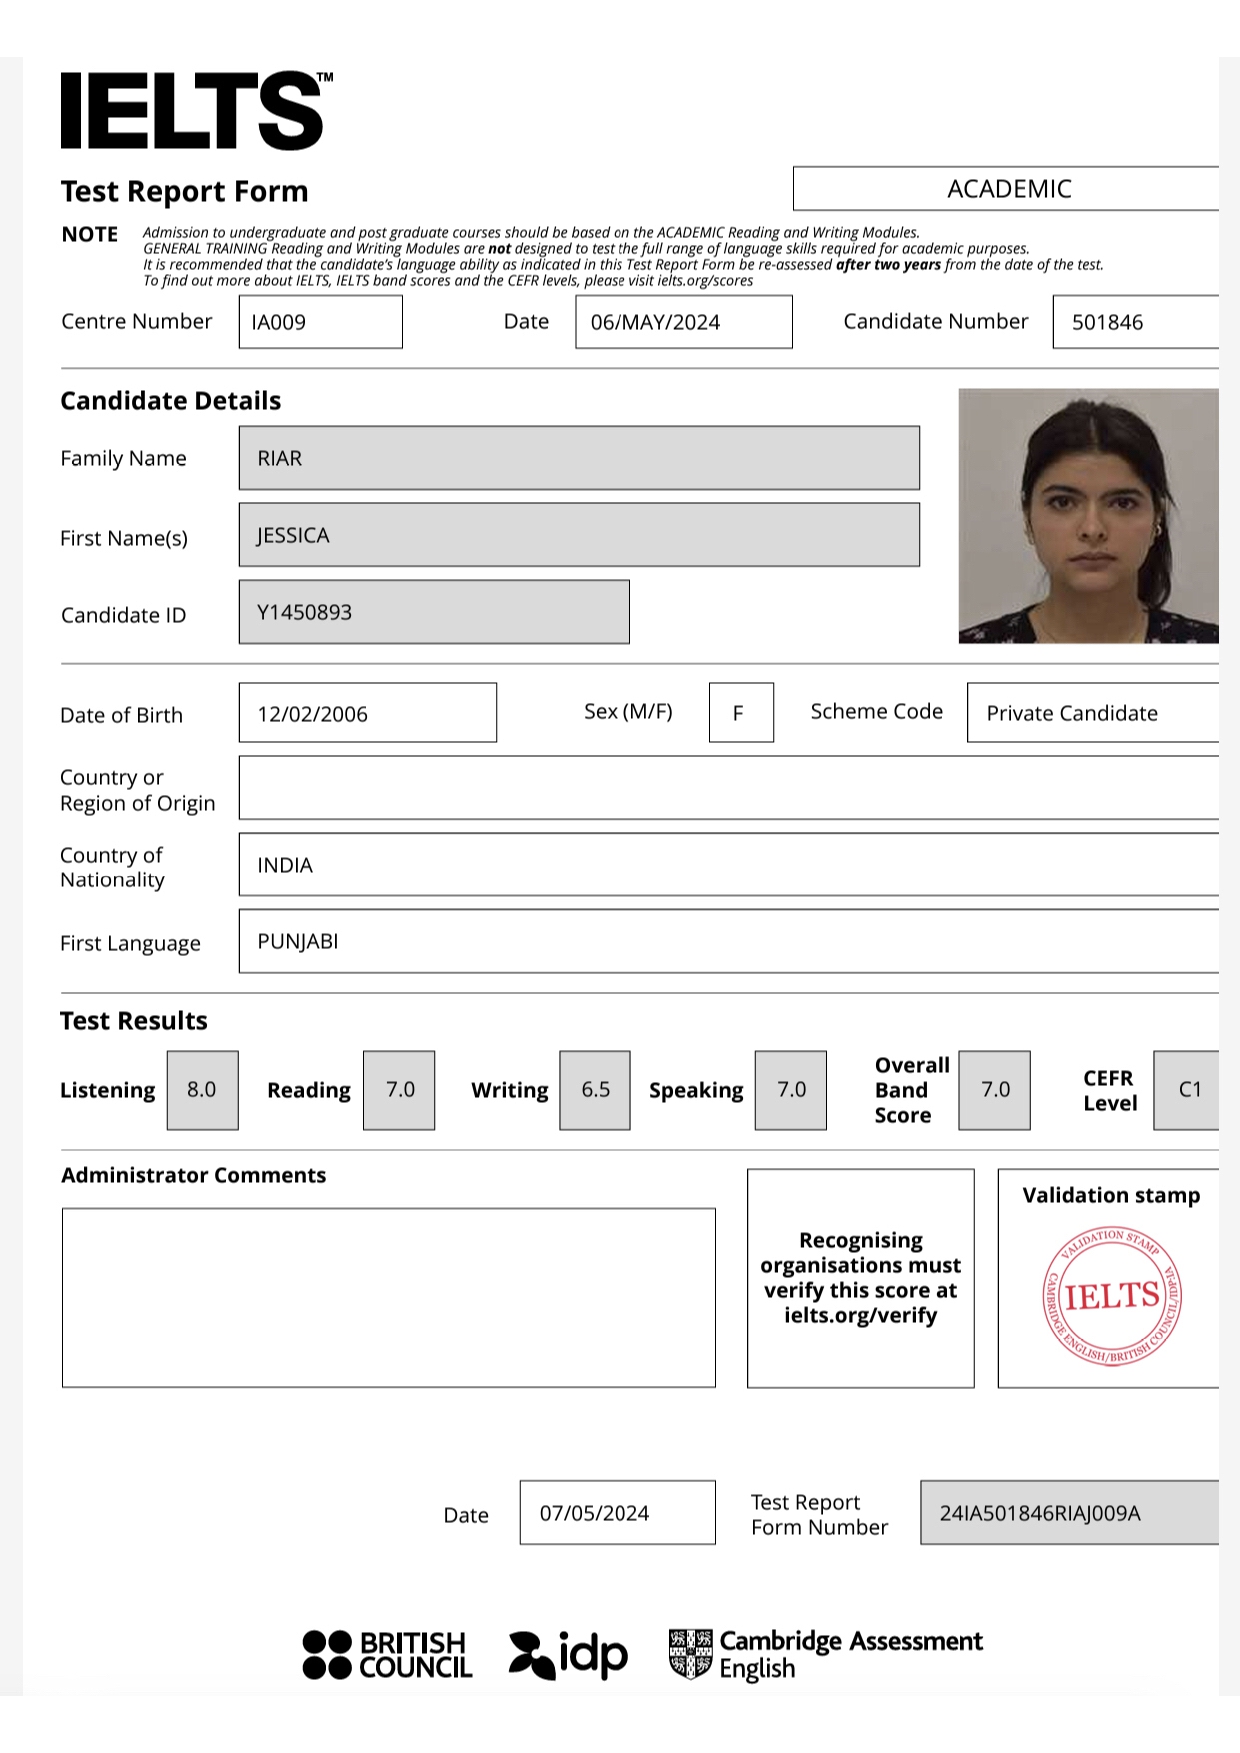
Task: Select the Centre Number field IA009
Action: point(320,322)
